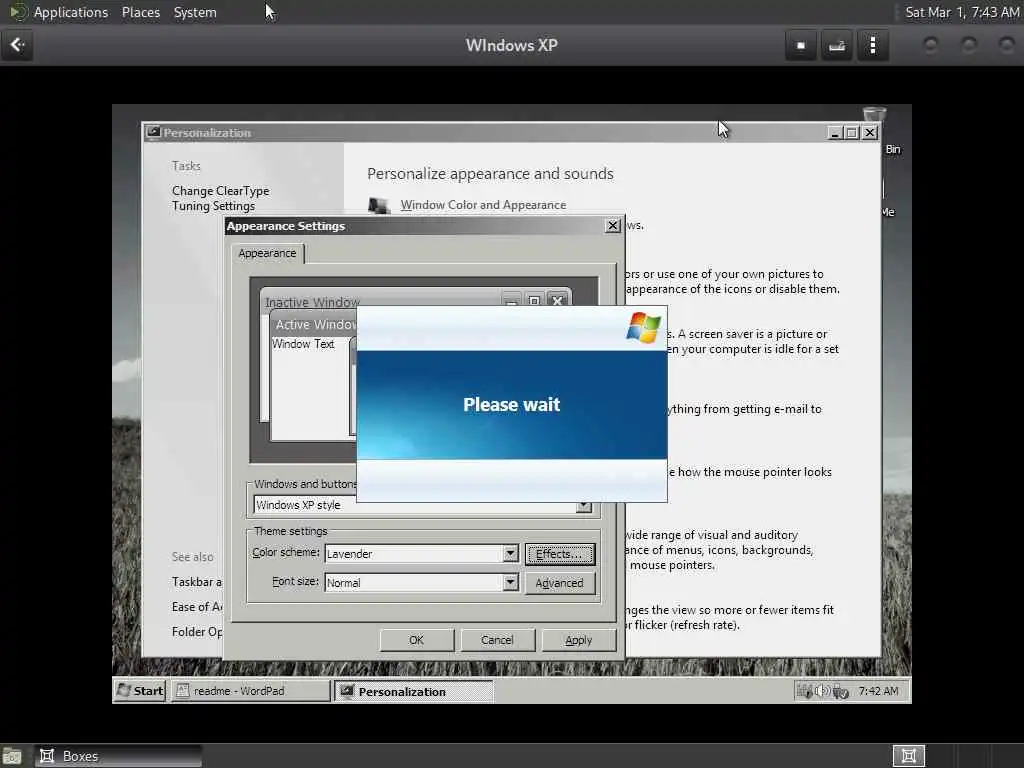Open the Windows XP Start button
The image size is (1024, 768).
(x=140, y=691)
